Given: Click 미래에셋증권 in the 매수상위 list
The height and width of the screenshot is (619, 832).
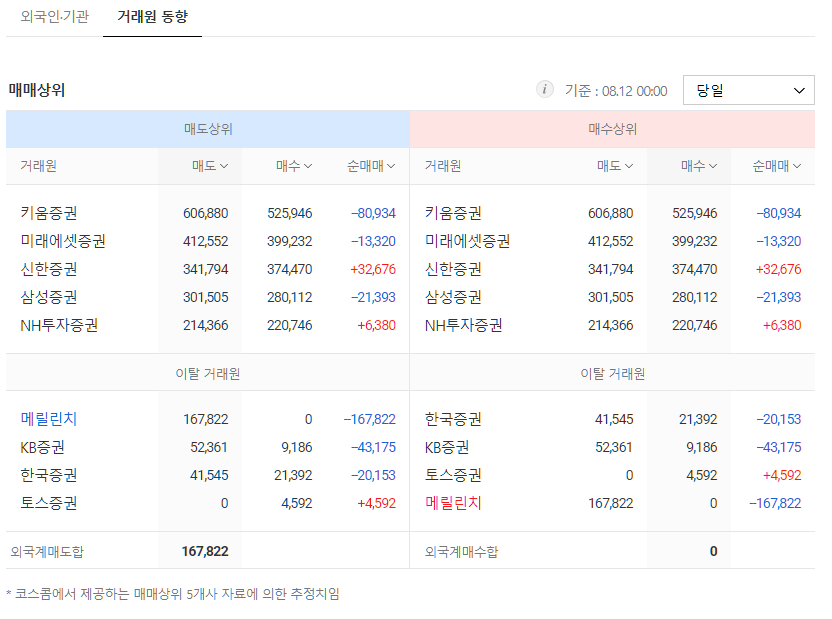Looking at the screenshot, I should [467, 241].
